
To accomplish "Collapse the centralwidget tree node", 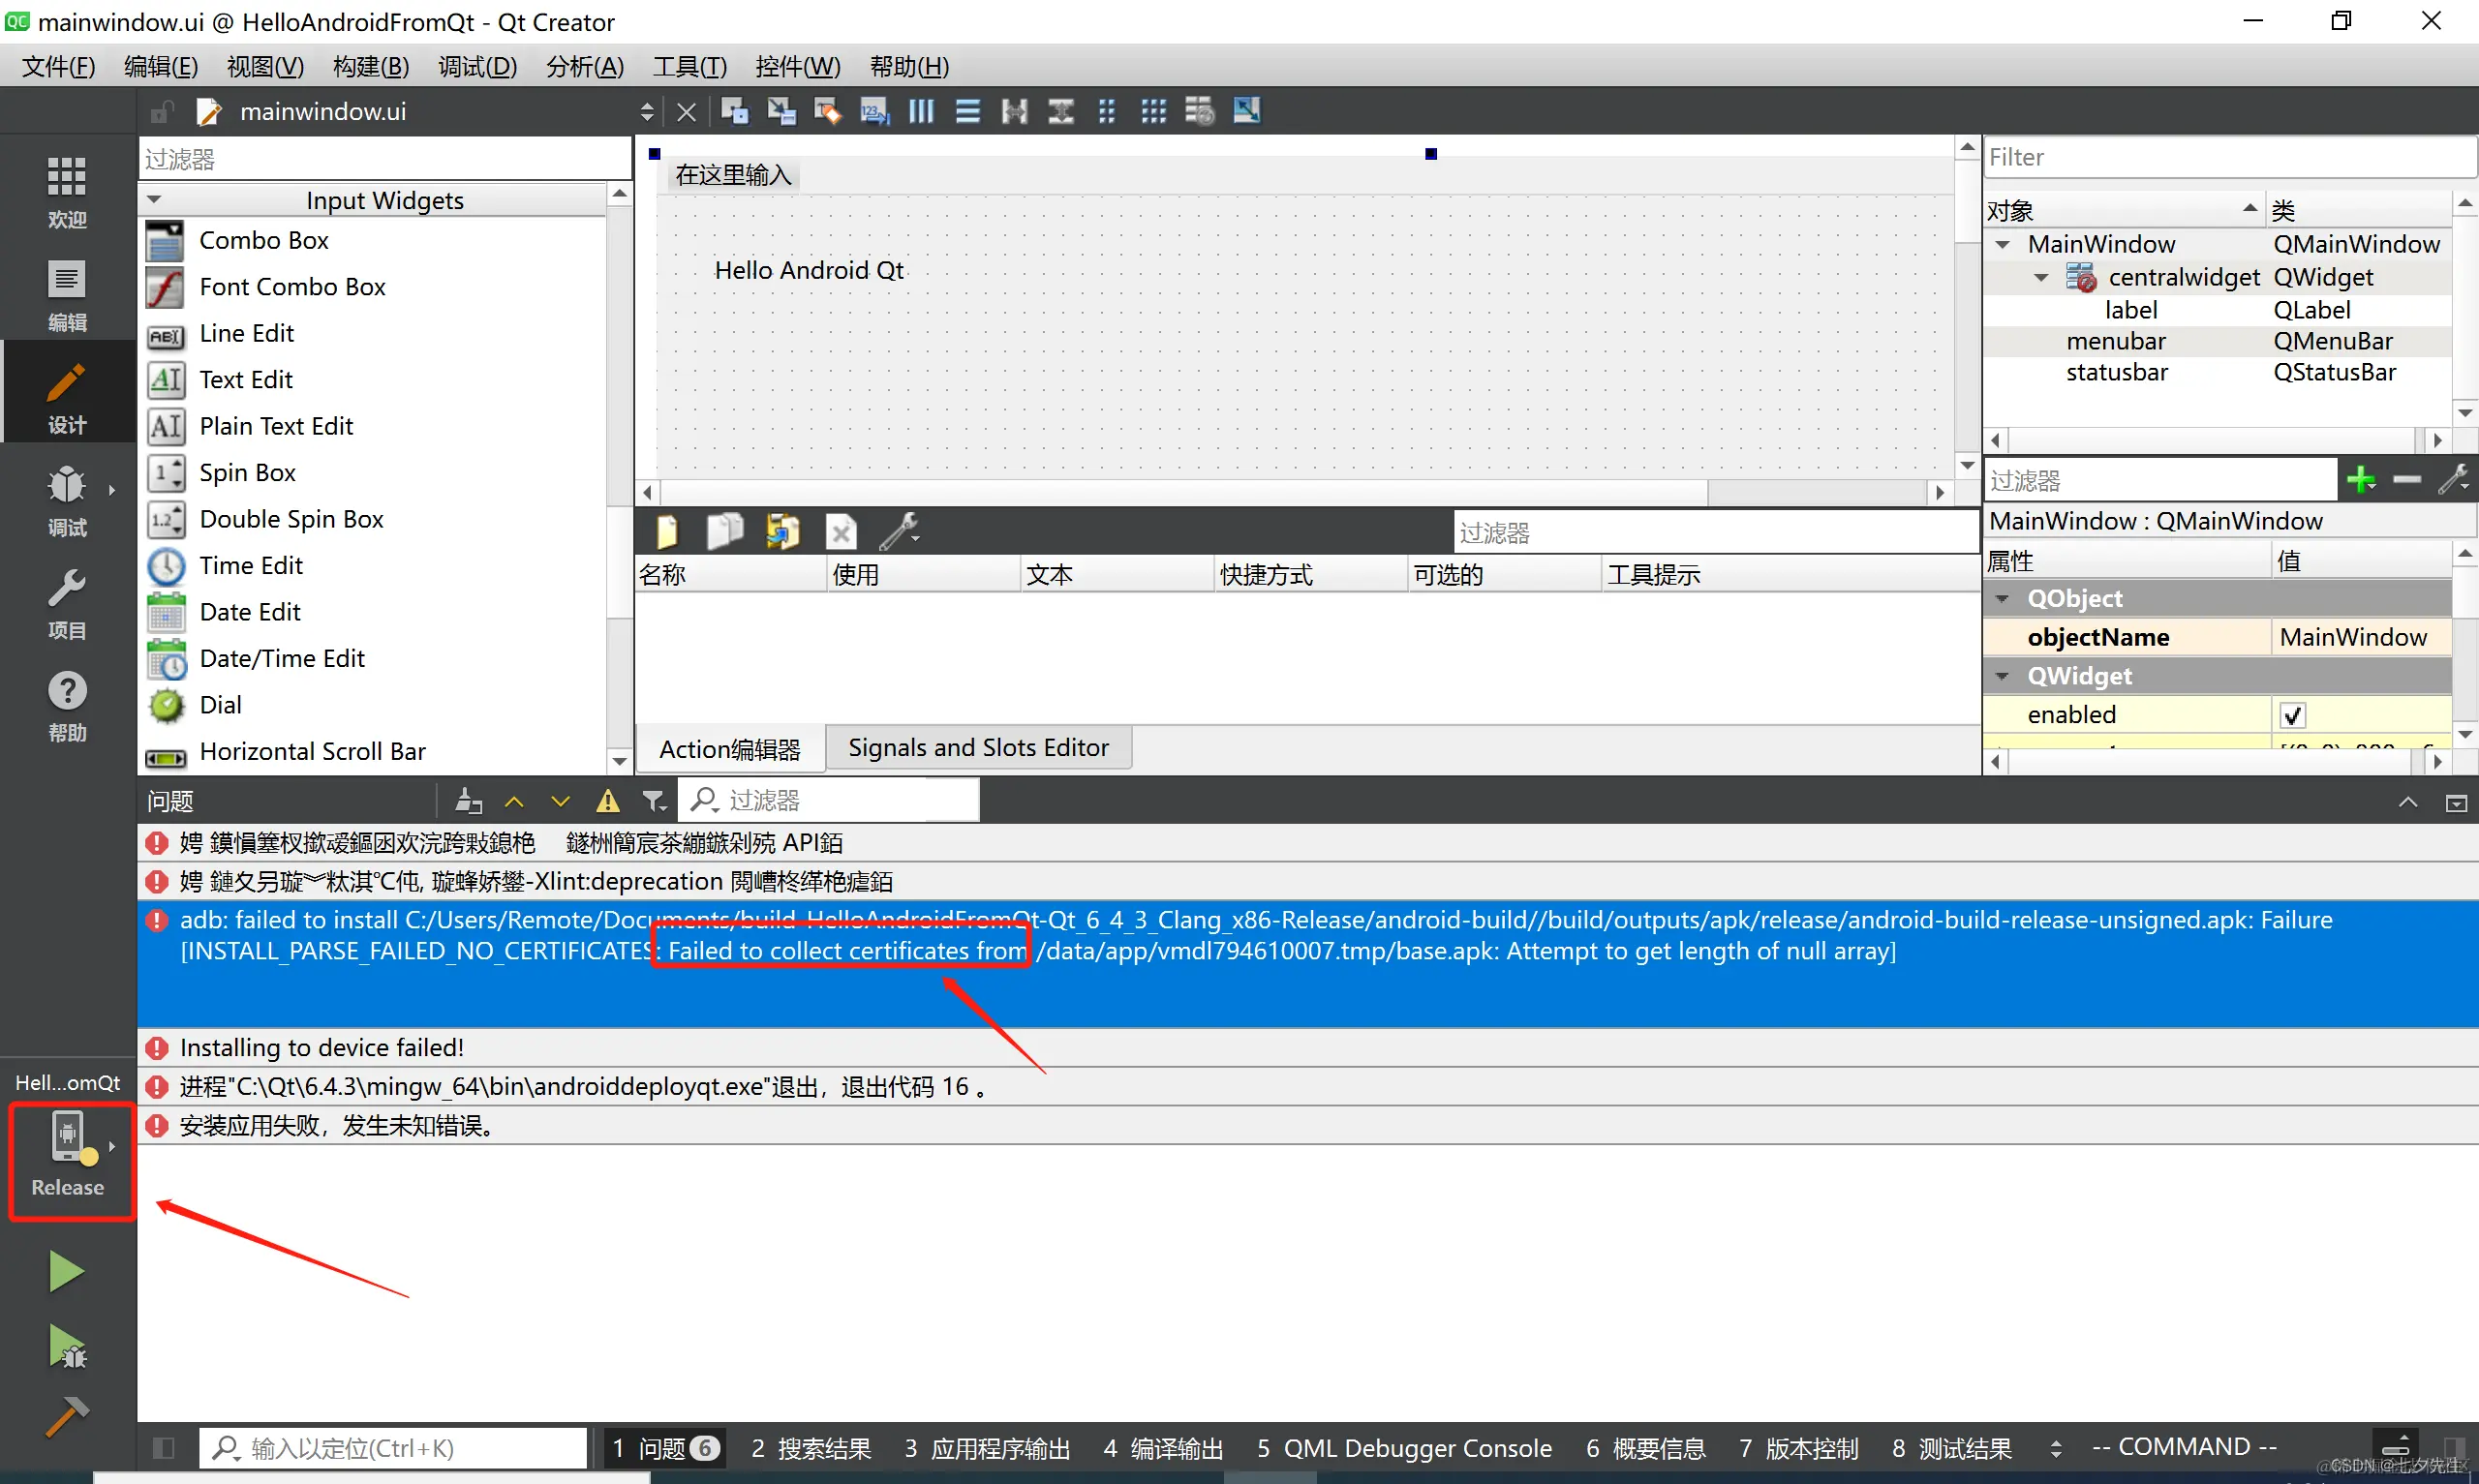I will click(2041, 278).
